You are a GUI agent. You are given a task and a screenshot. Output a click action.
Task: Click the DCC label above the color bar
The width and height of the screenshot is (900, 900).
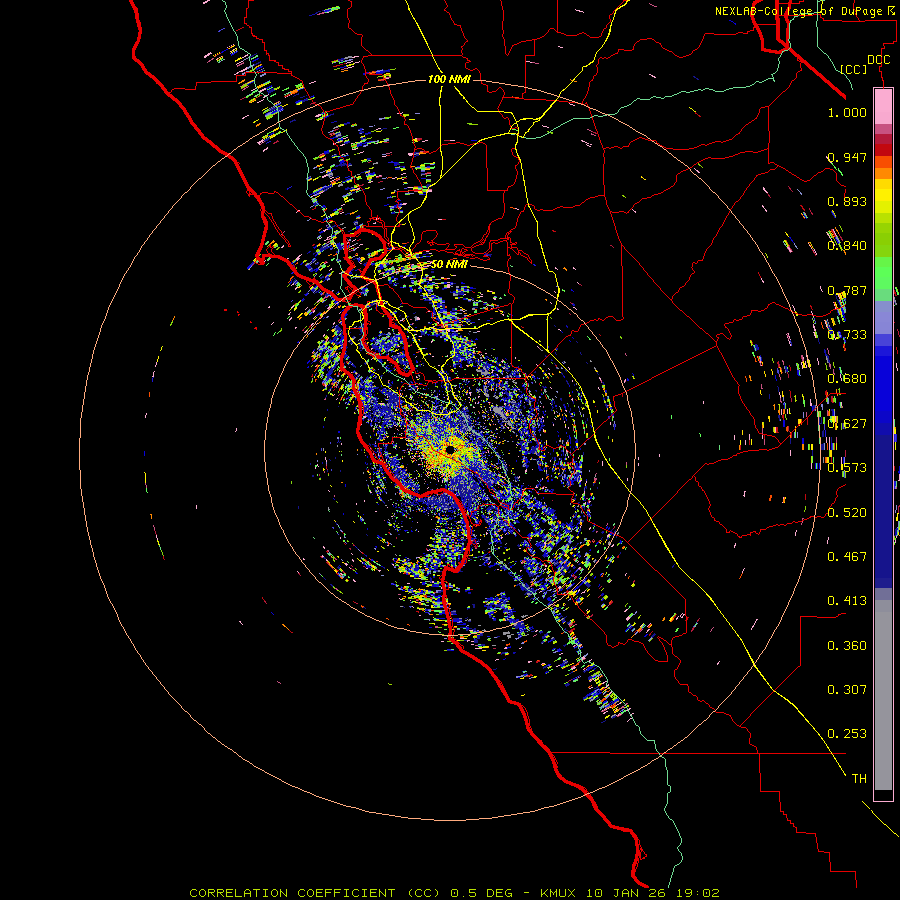point(878,59)
